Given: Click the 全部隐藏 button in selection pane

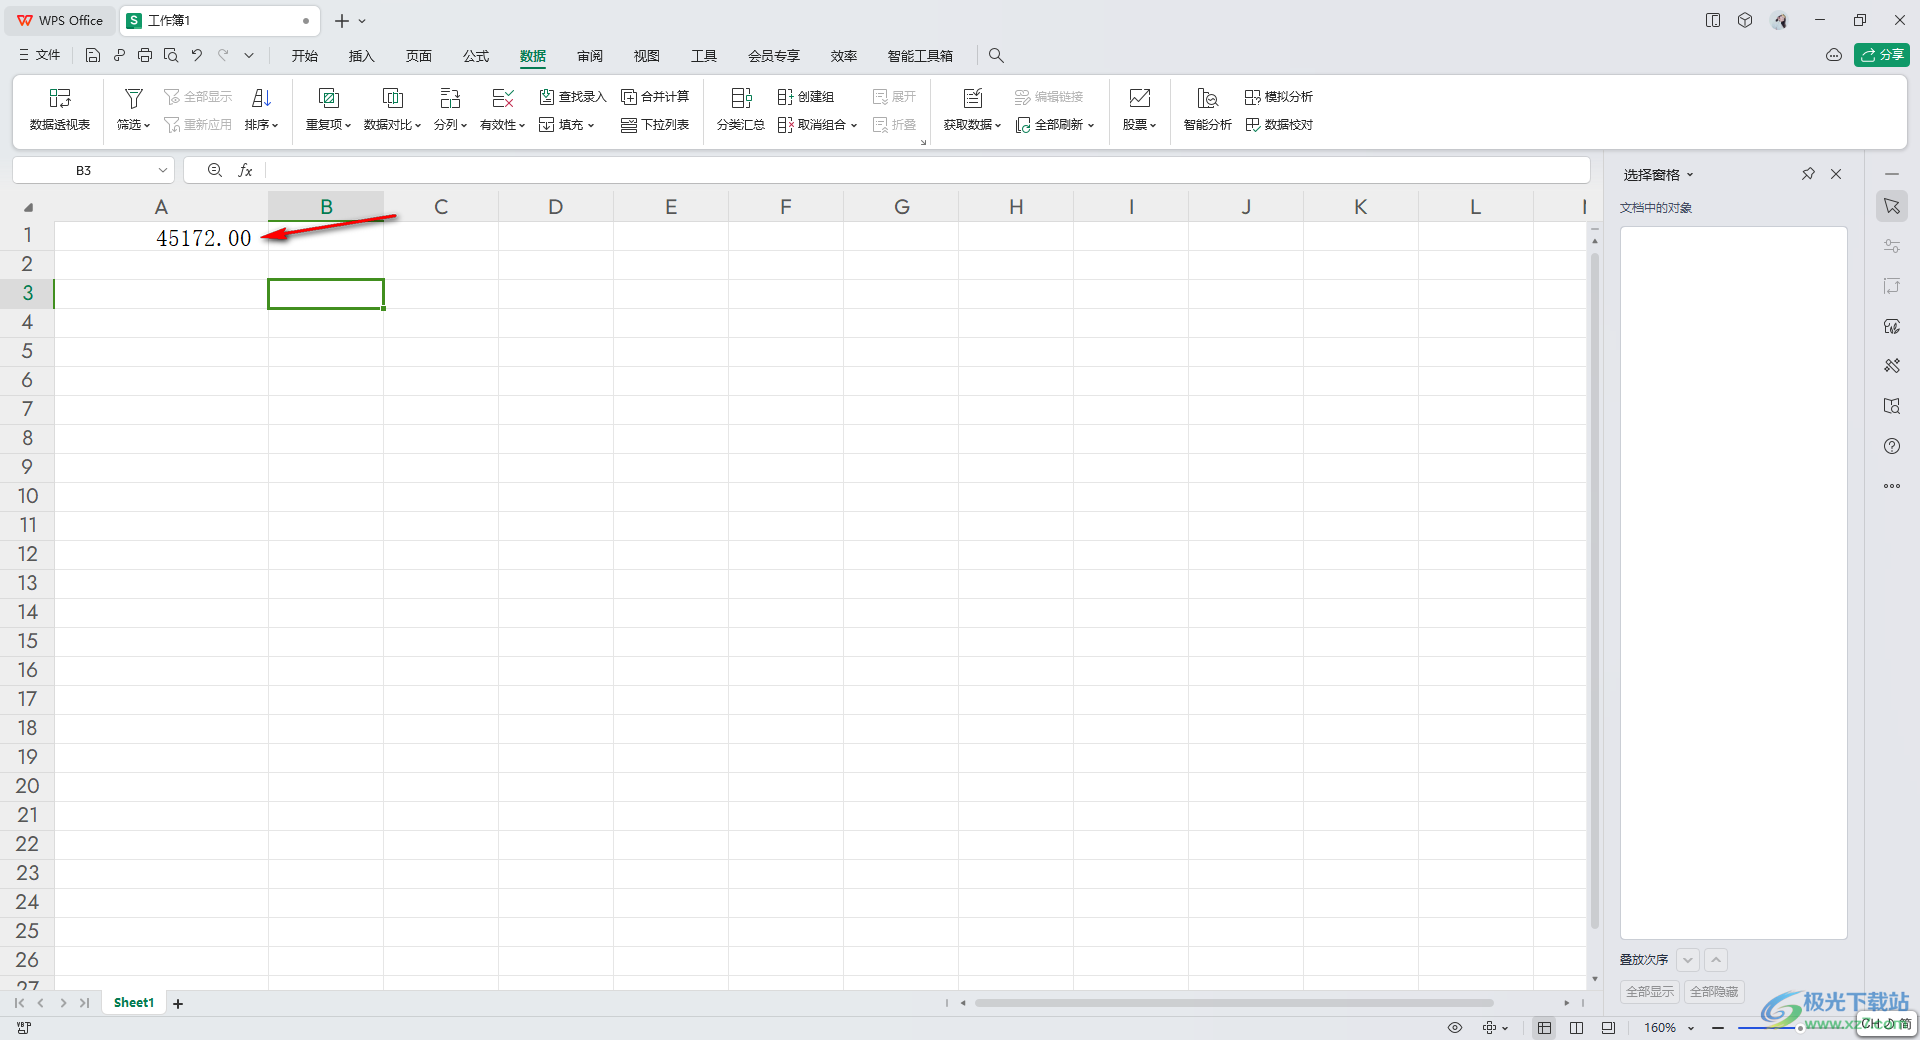Looking at the screenshot, I should pyautogui.click(x=1714, y=992).
